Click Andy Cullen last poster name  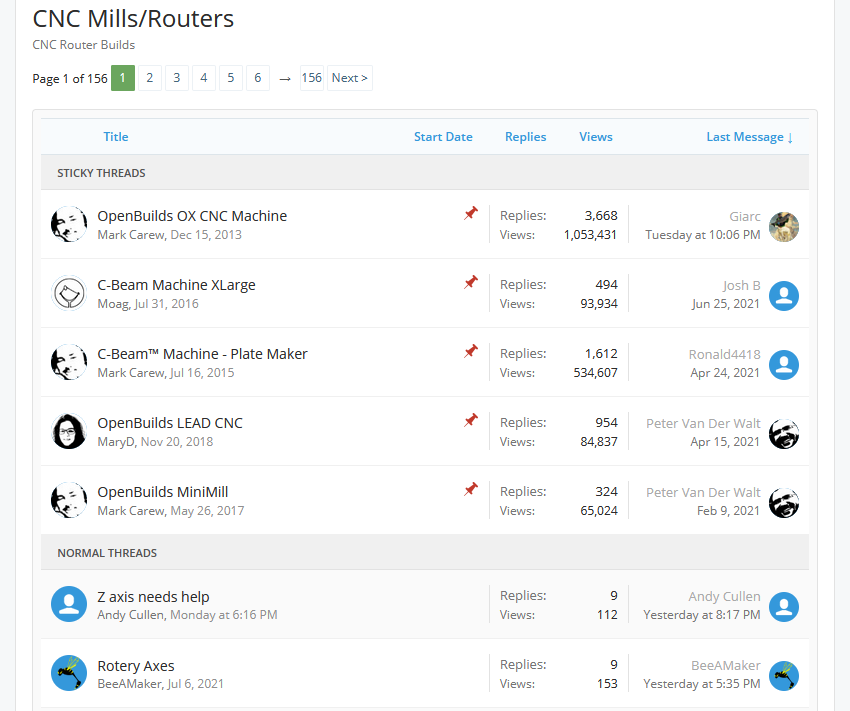point(724,597)
